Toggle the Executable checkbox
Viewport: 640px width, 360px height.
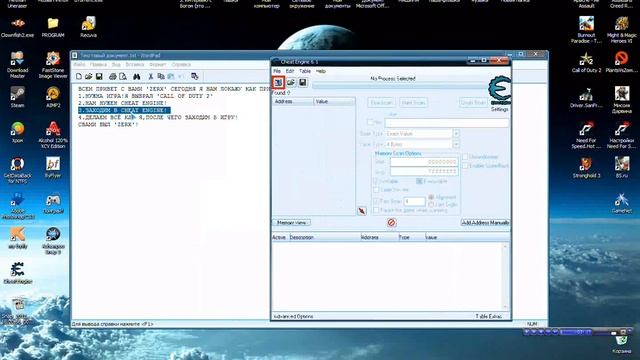(x=419, y=181)
